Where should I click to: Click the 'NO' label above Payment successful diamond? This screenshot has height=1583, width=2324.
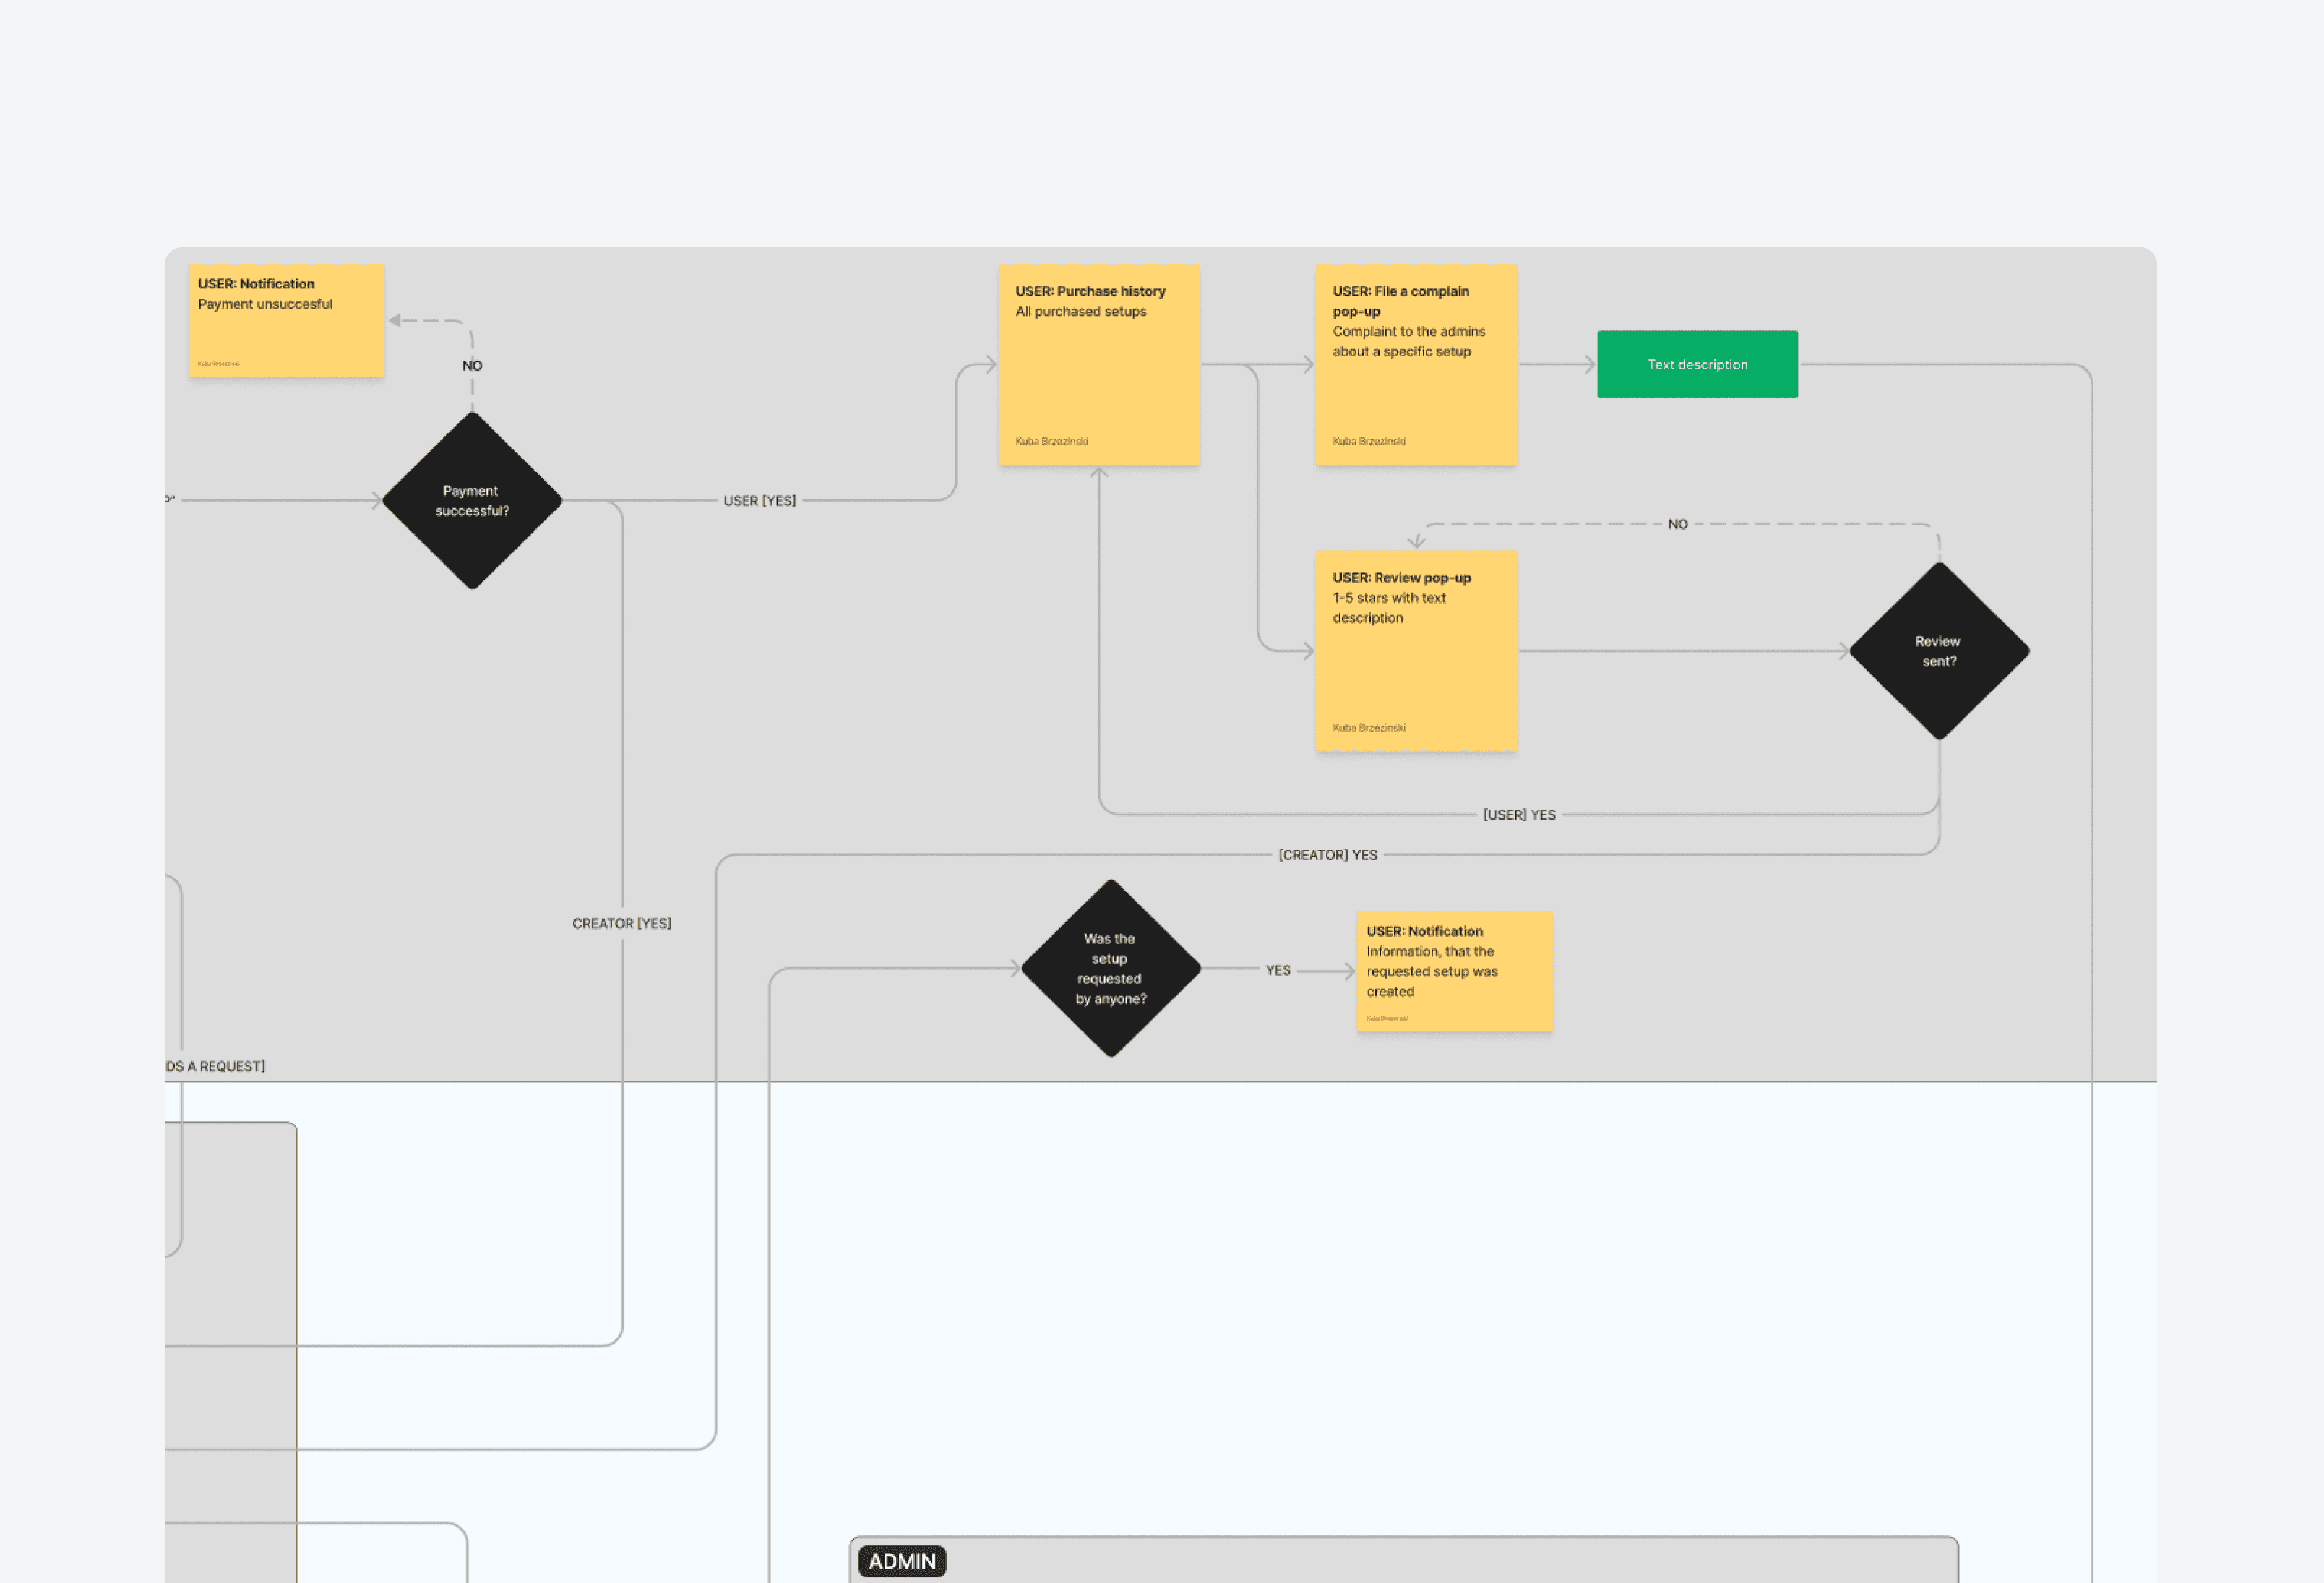click(x=472, y=366)
